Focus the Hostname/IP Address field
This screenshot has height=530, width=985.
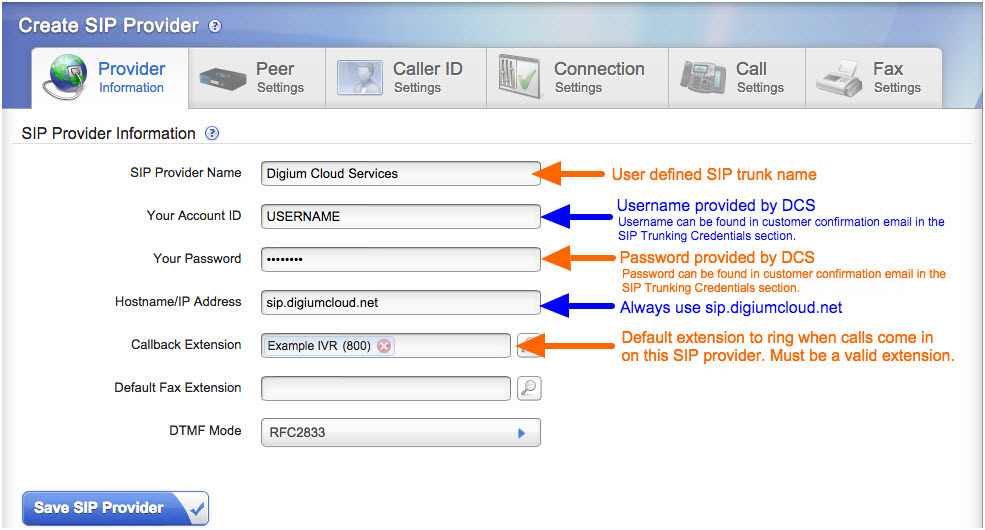coord(401,302)
